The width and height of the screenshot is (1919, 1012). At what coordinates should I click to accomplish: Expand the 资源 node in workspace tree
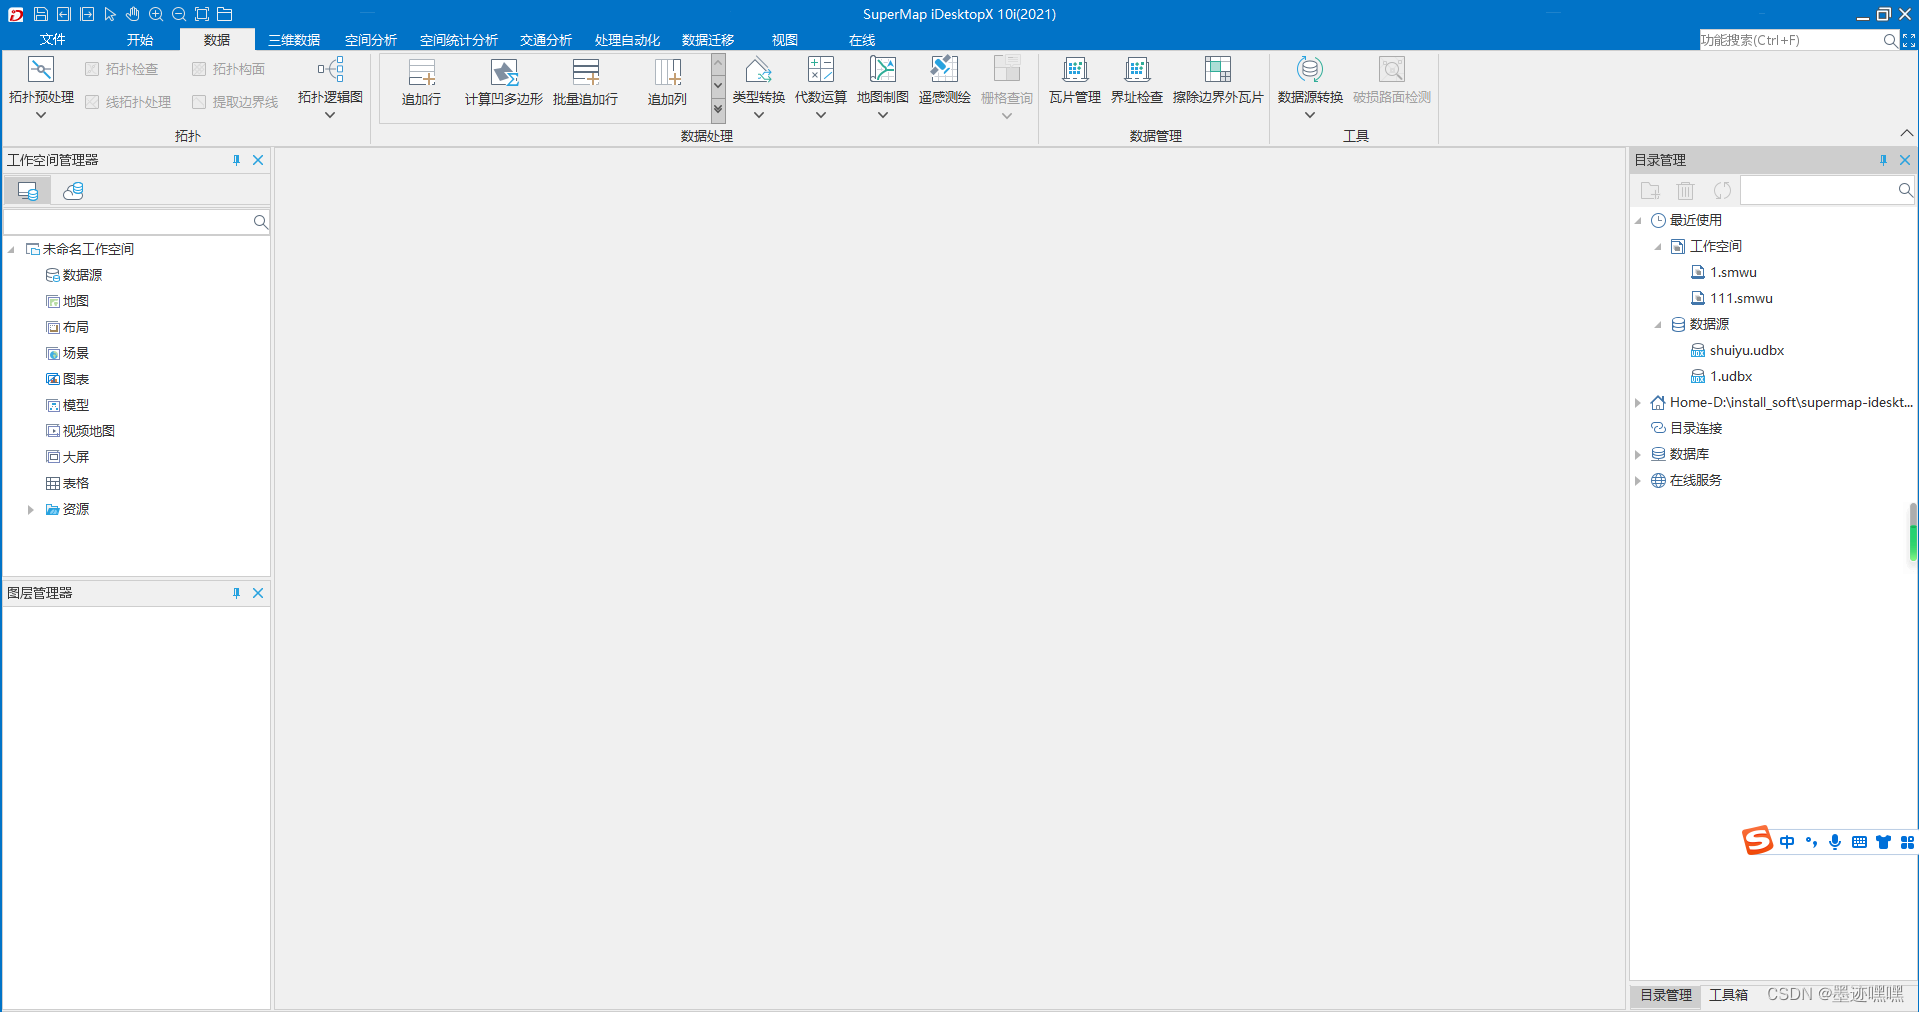[x=29, y=509]
